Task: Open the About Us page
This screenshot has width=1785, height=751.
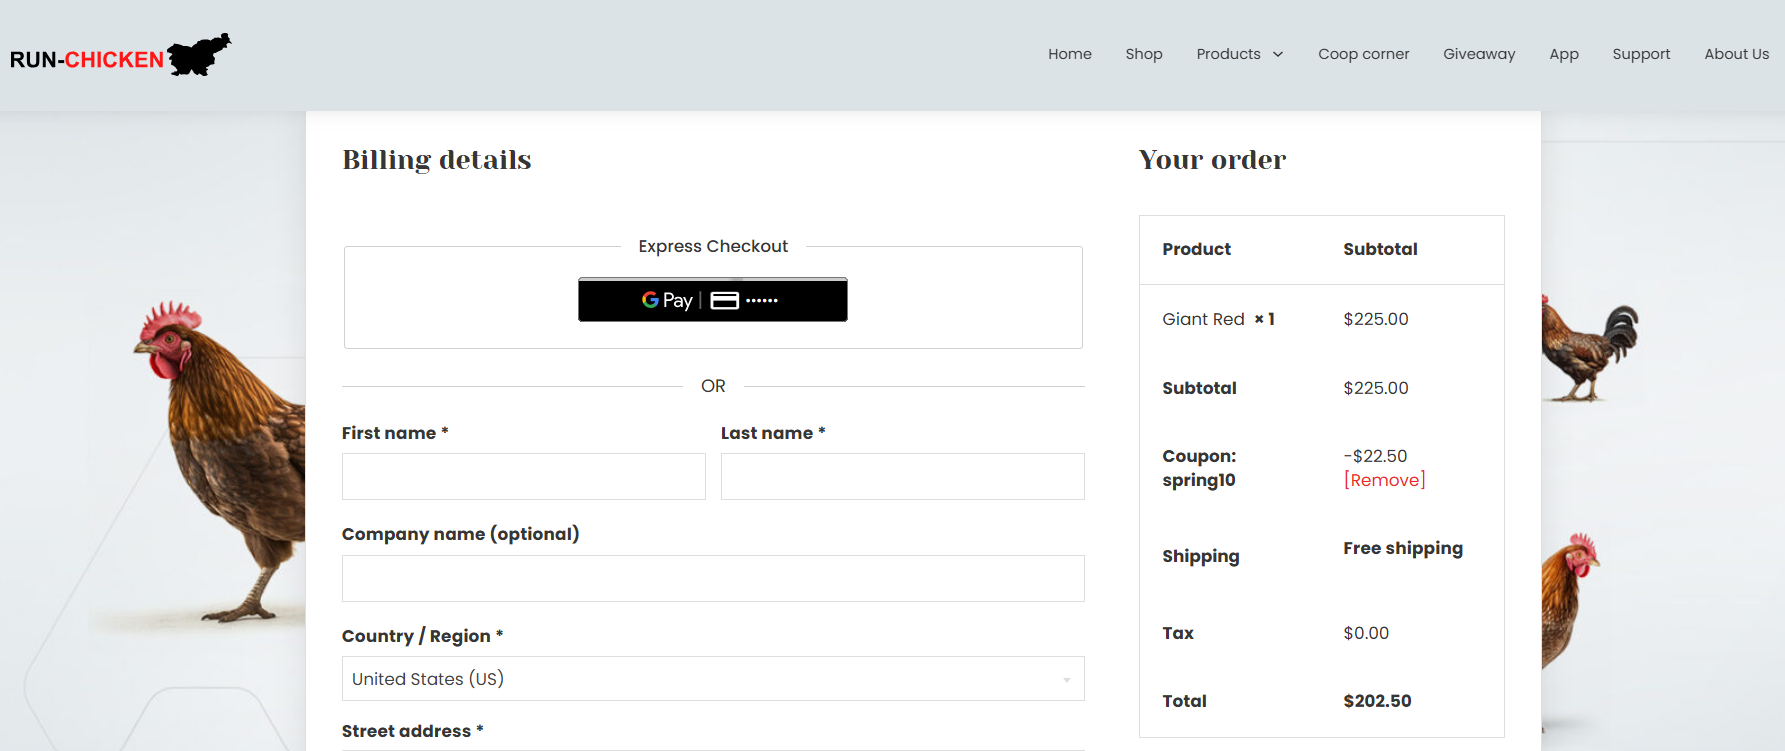Action: (1737, 54)
